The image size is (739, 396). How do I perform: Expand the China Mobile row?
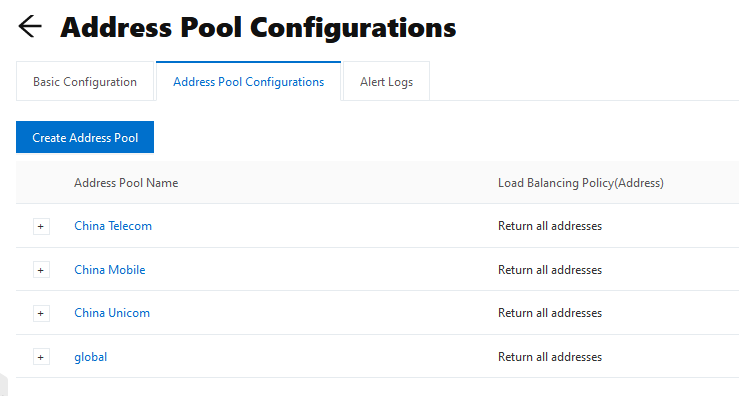[x=41, y=270]
